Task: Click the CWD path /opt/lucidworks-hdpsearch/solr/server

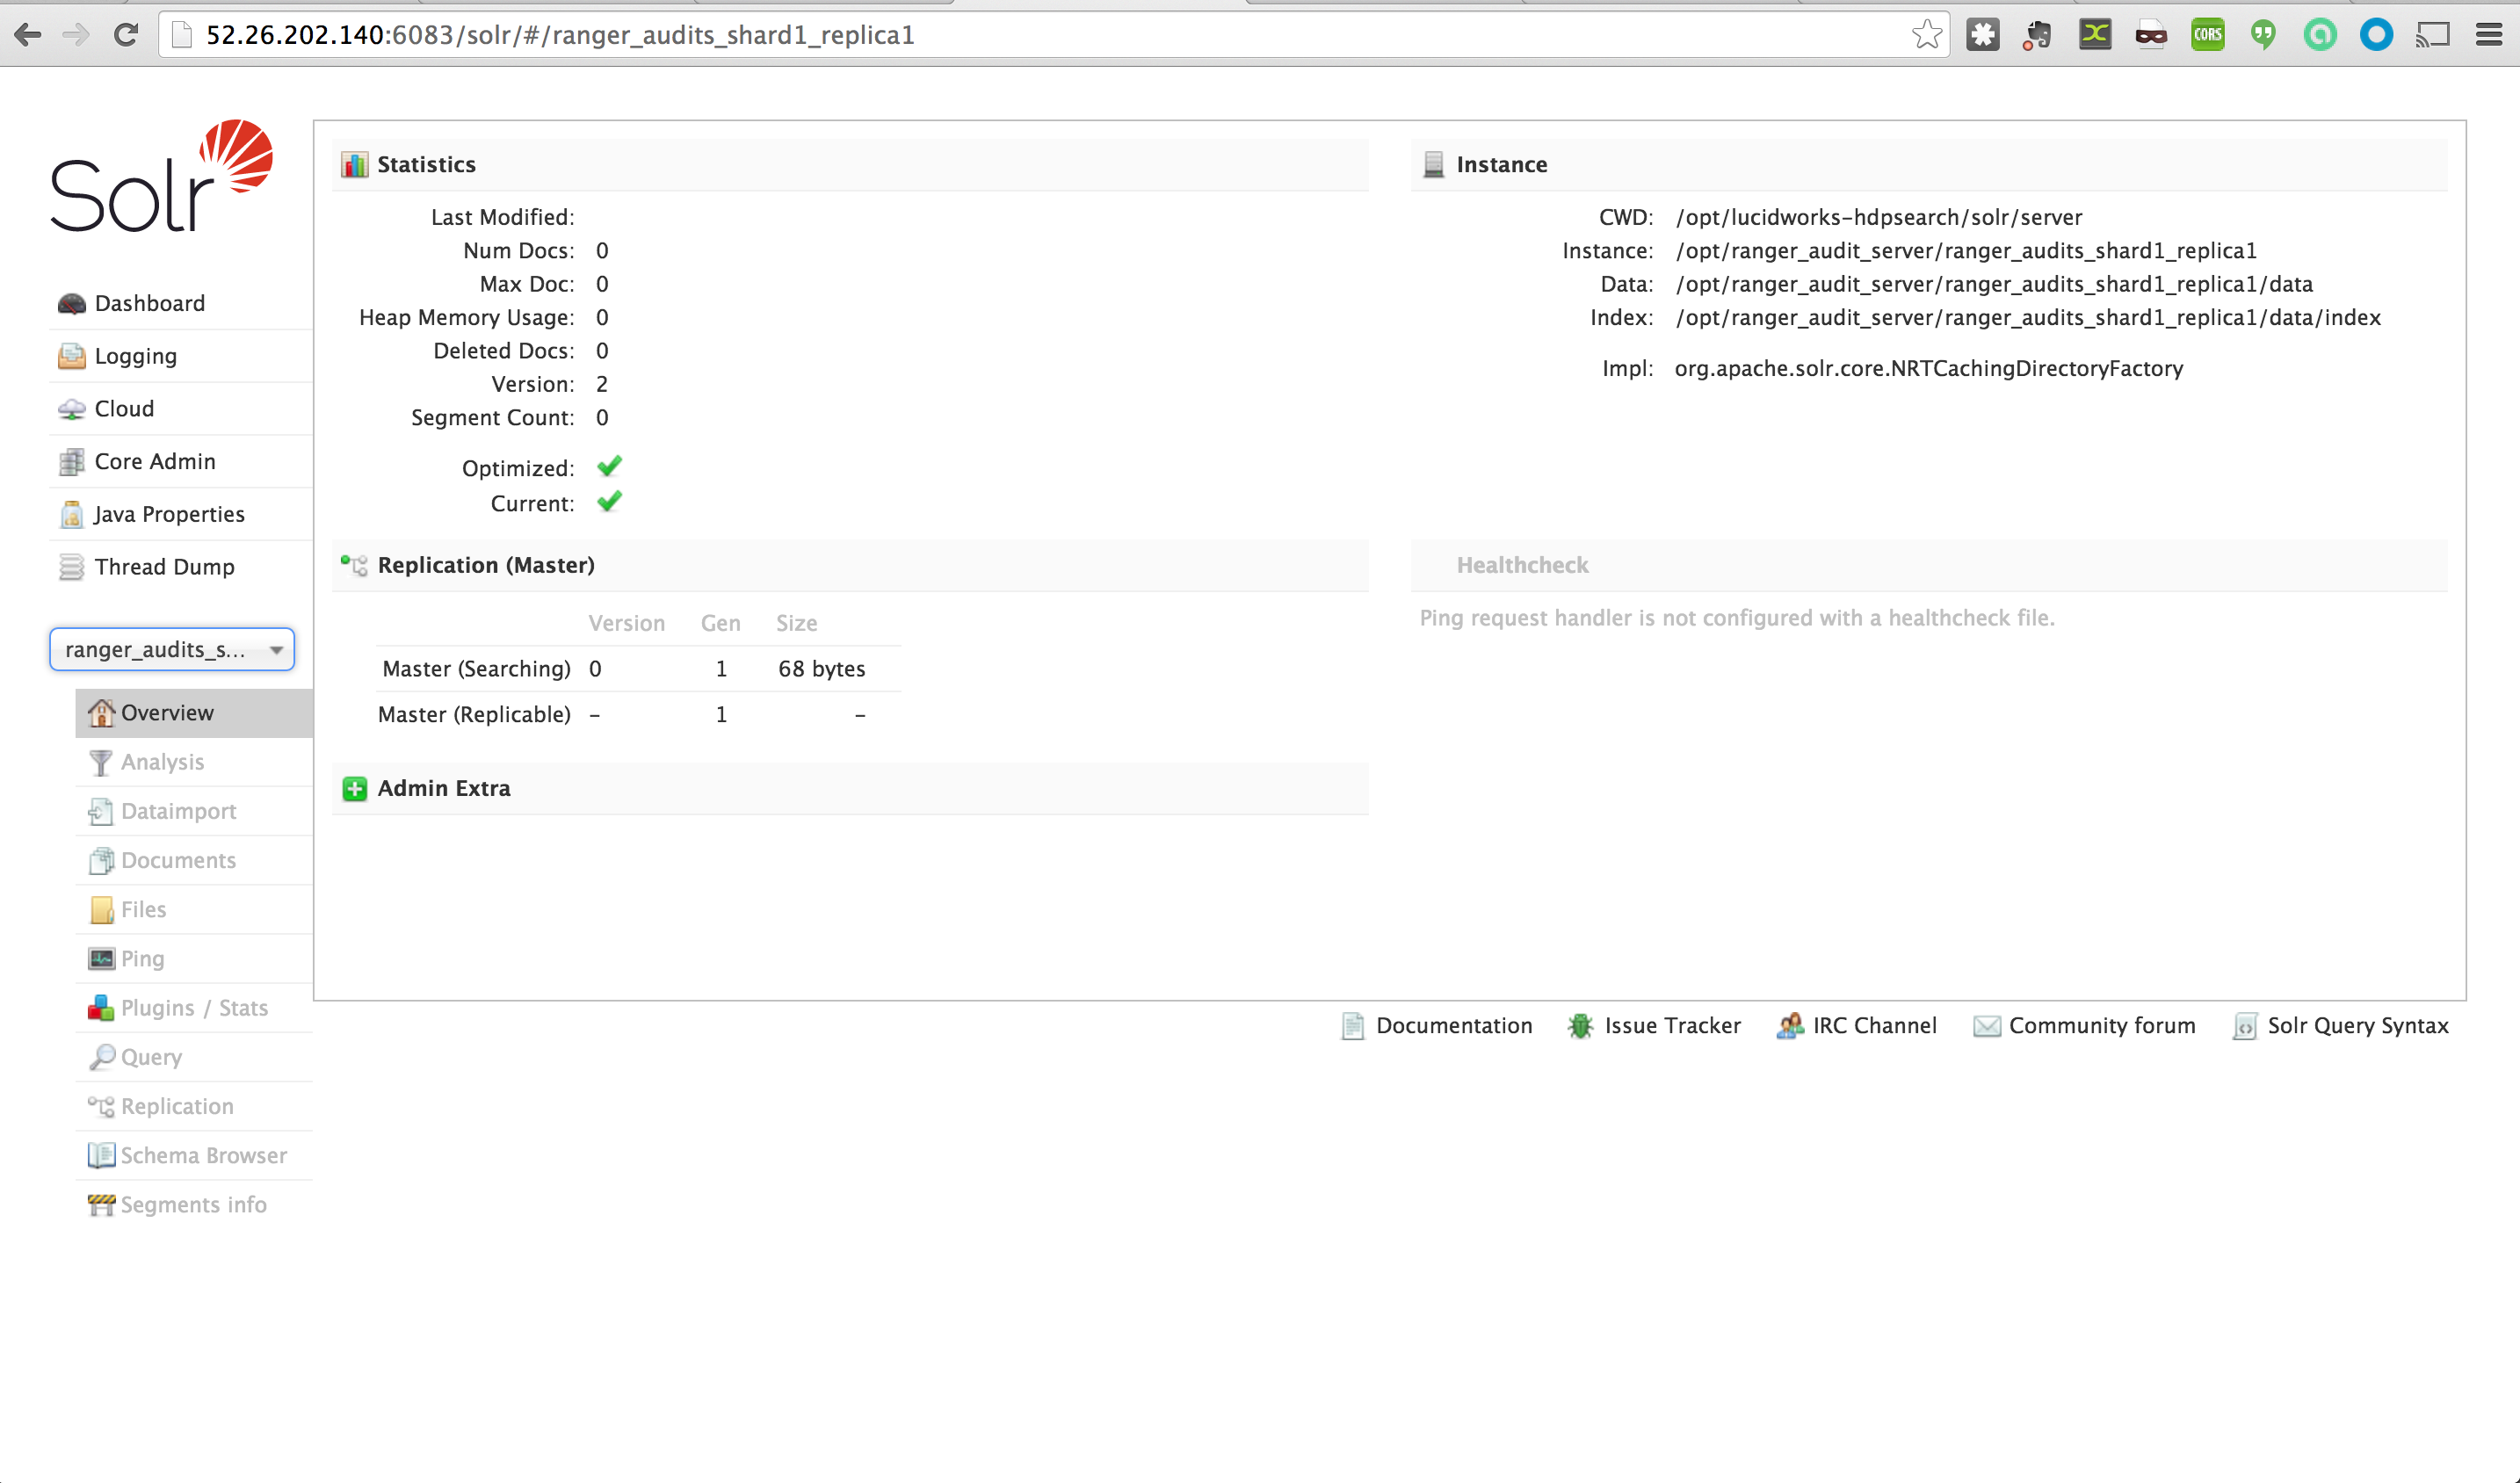Action: pyautogui.click(x=1879, y=218)
